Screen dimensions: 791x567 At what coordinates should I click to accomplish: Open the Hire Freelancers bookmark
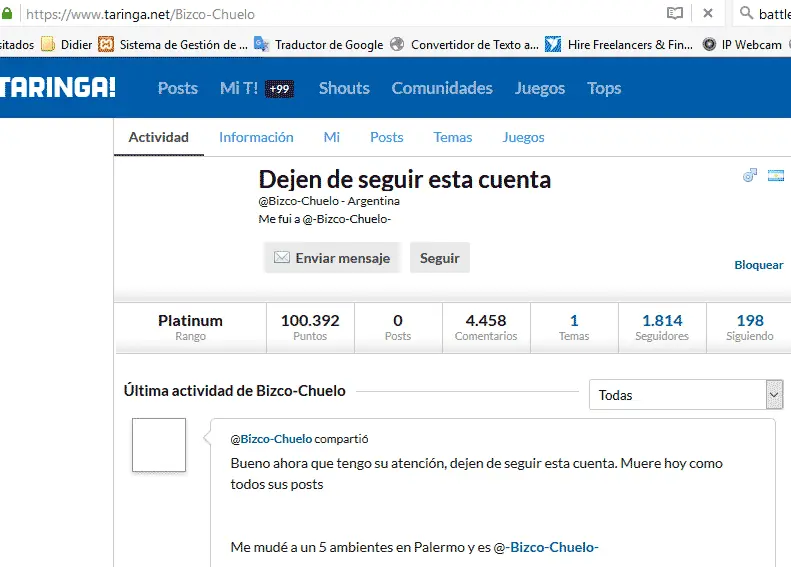click(x=619, y=44)
